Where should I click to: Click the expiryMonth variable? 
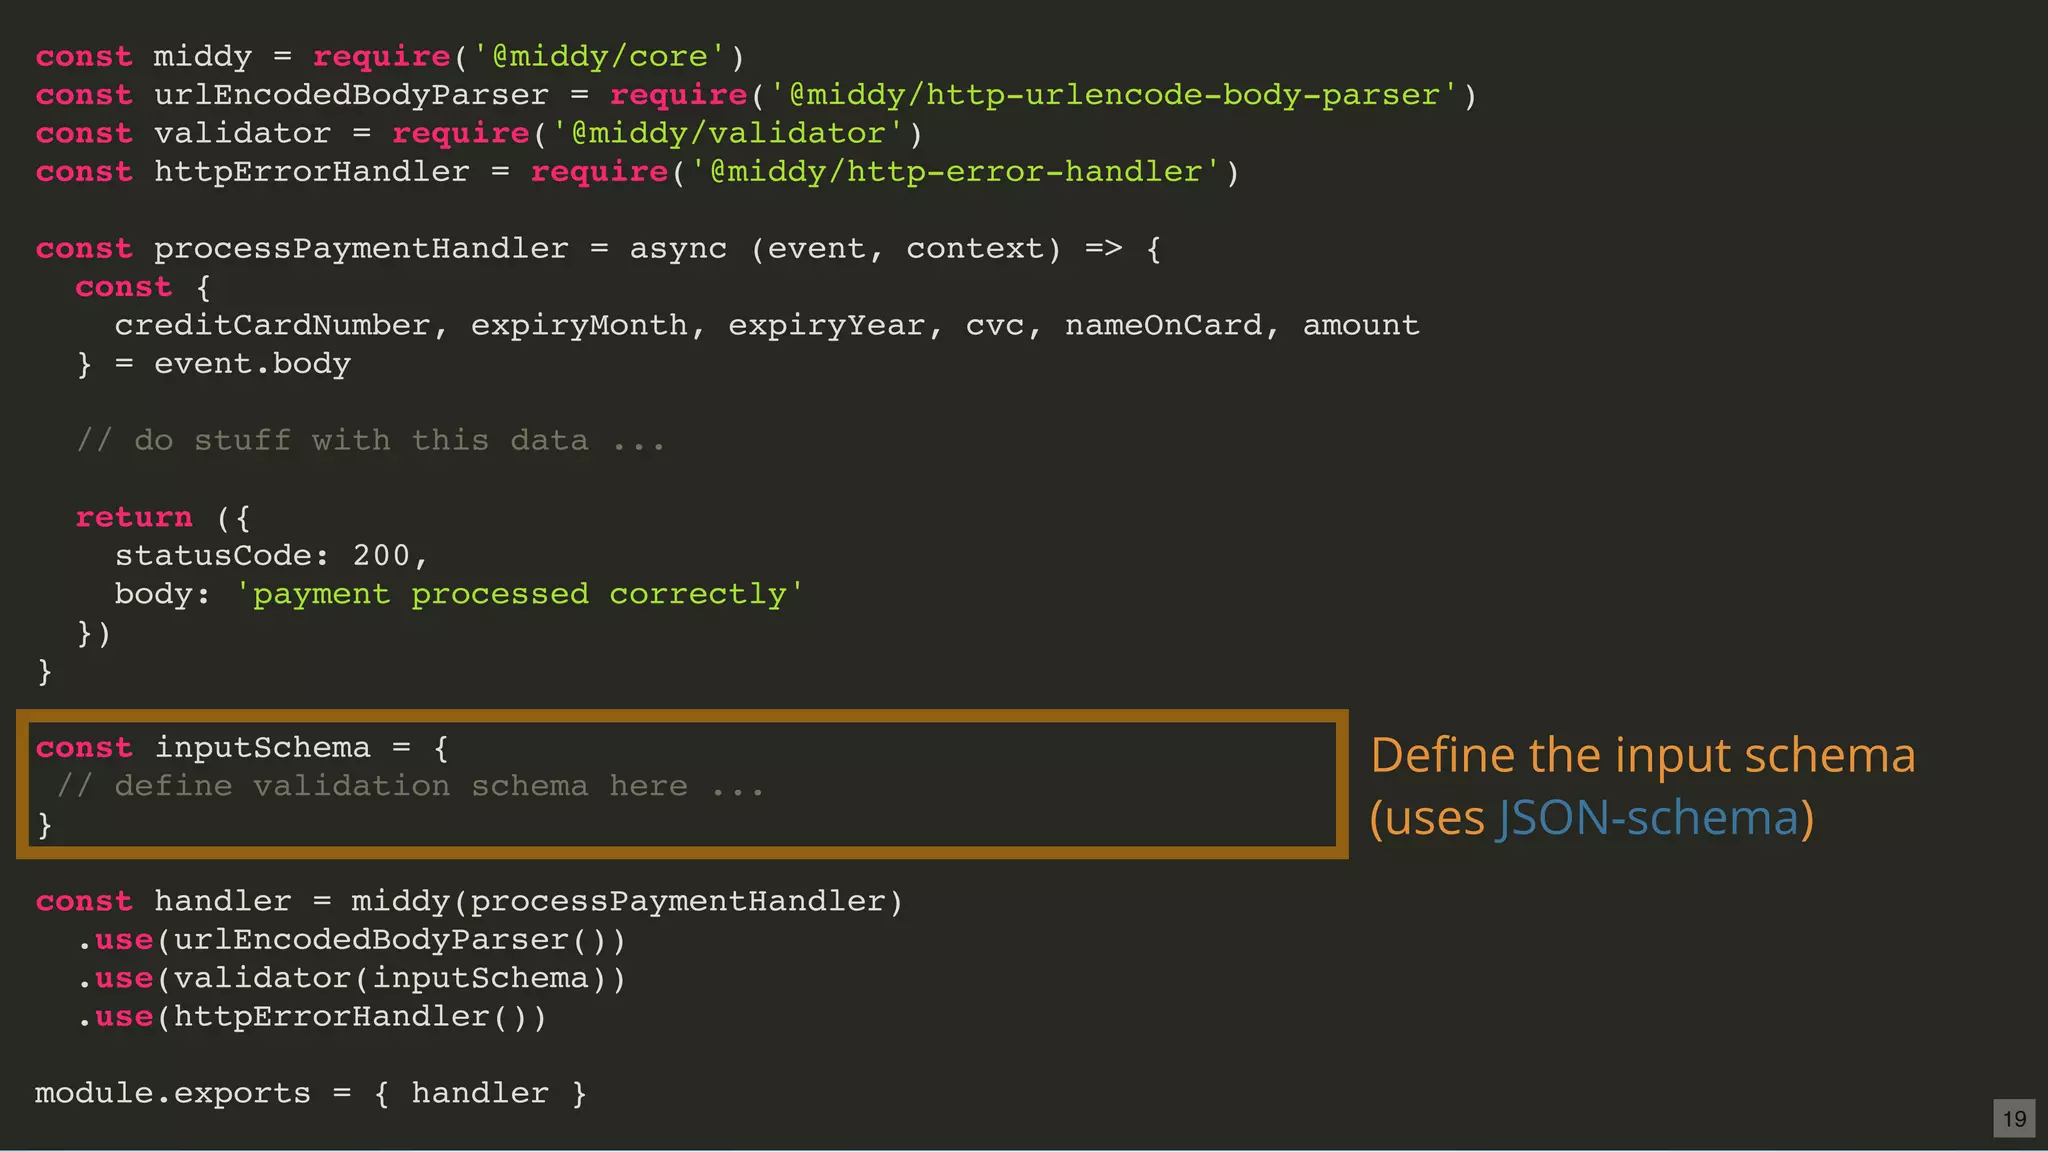click(x=579, y=326)
